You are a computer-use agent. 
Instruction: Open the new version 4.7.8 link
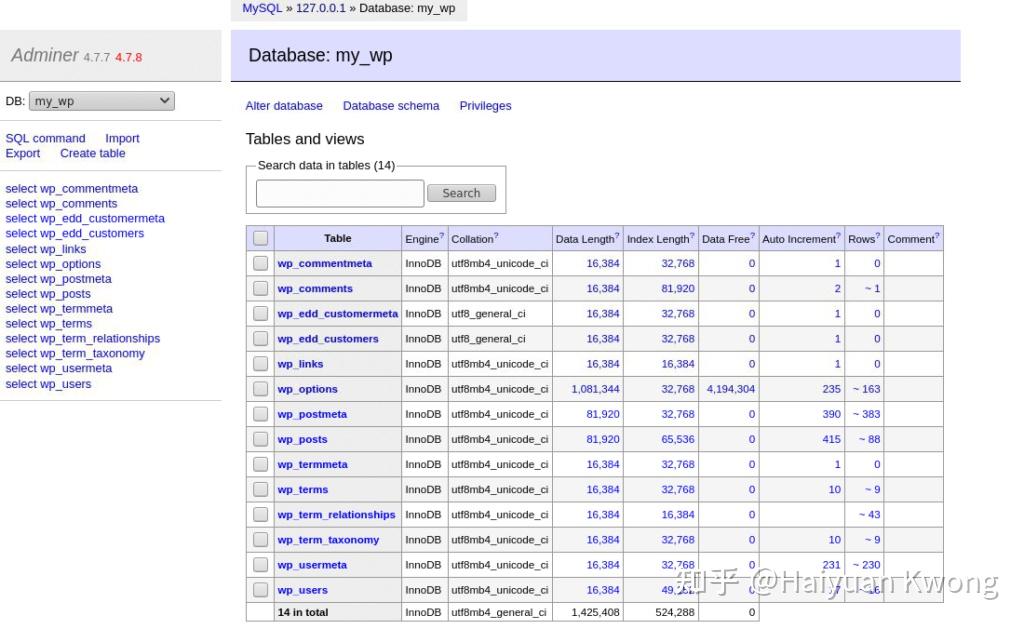pyautogui.click(x=128, y=57)
